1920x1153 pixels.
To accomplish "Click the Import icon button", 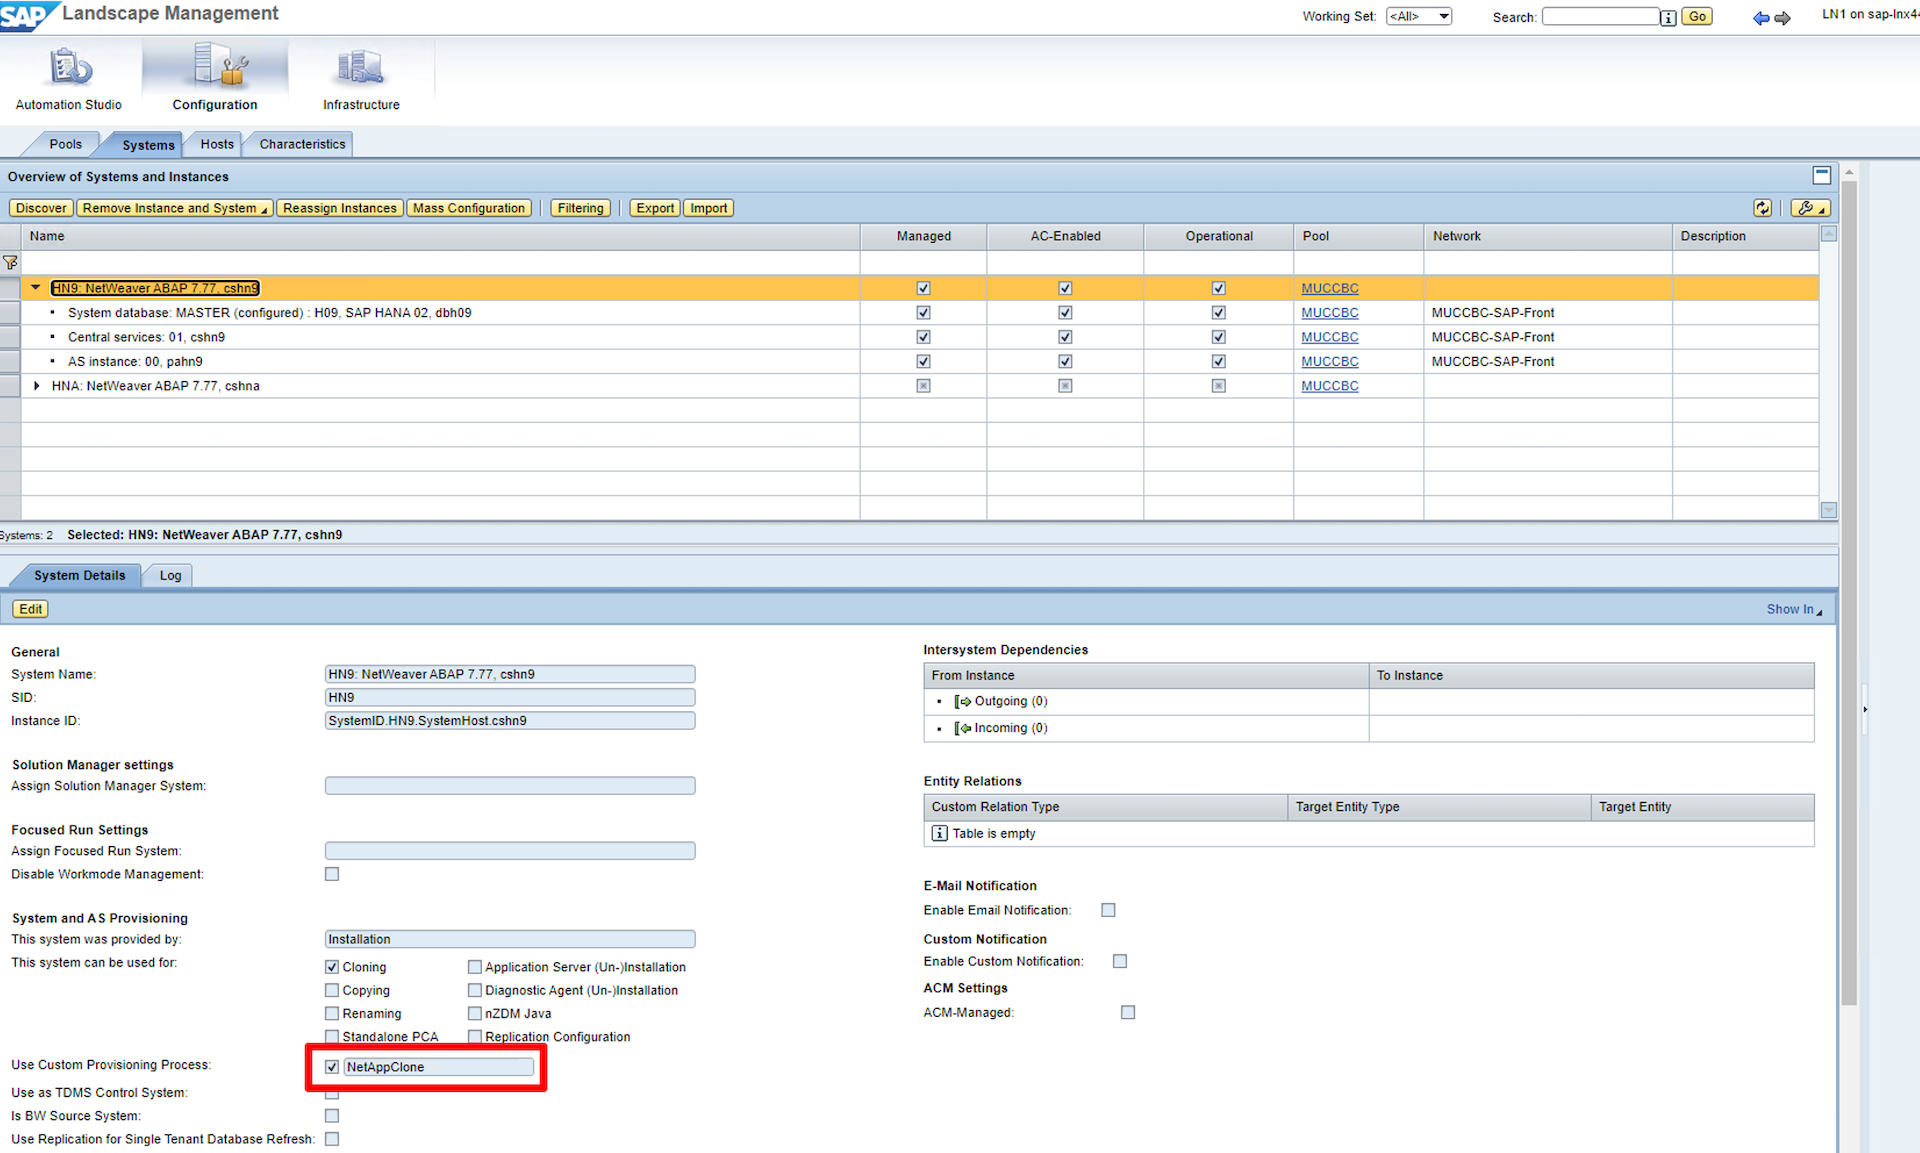I will pos(709,208).
